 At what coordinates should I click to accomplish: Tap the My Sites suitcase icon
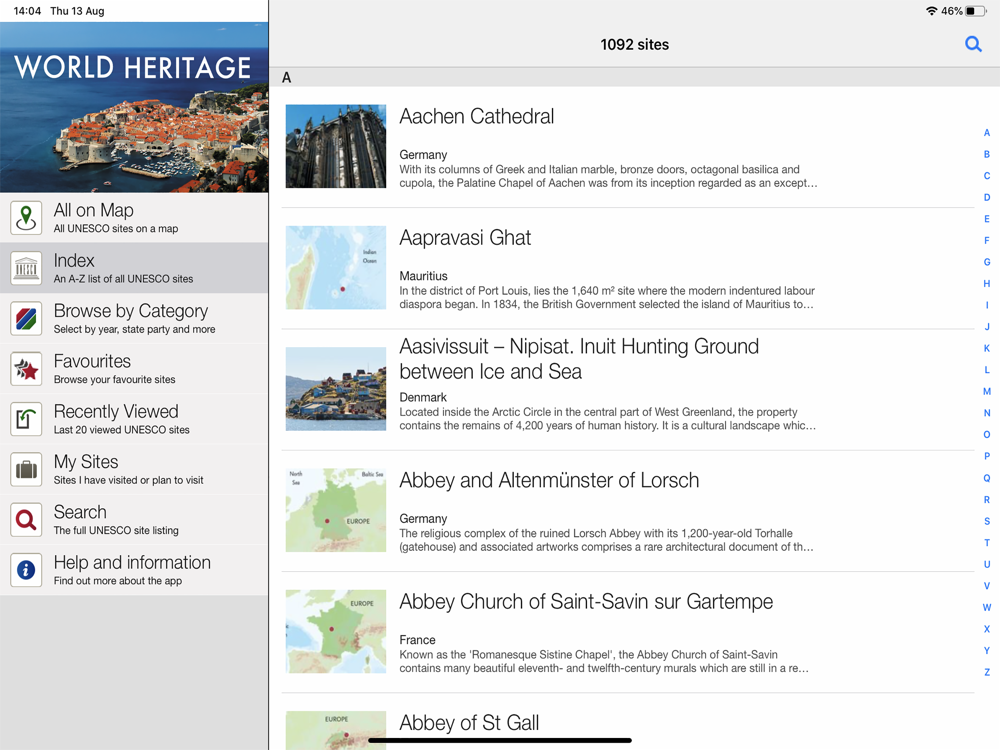[26, 469]
